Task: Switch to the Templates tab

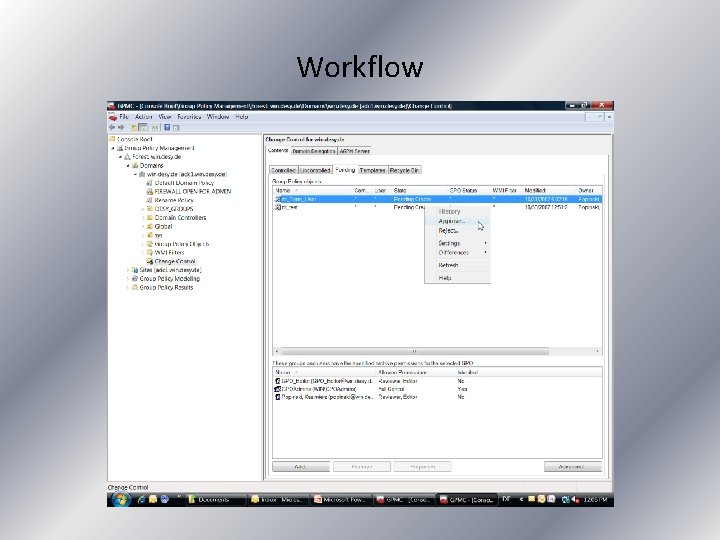Action: tap(373, 170)
